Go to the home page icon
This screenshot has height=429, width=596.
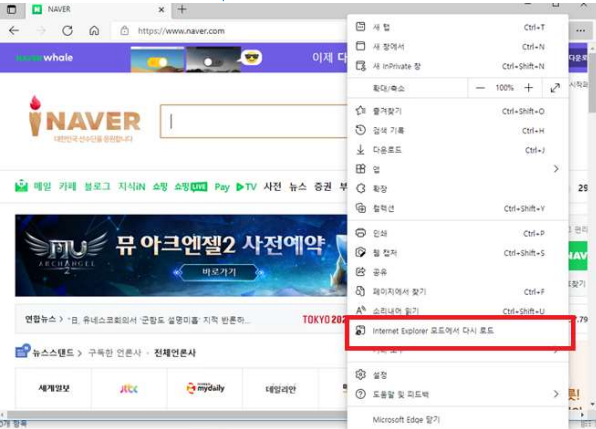coord(94,31)
